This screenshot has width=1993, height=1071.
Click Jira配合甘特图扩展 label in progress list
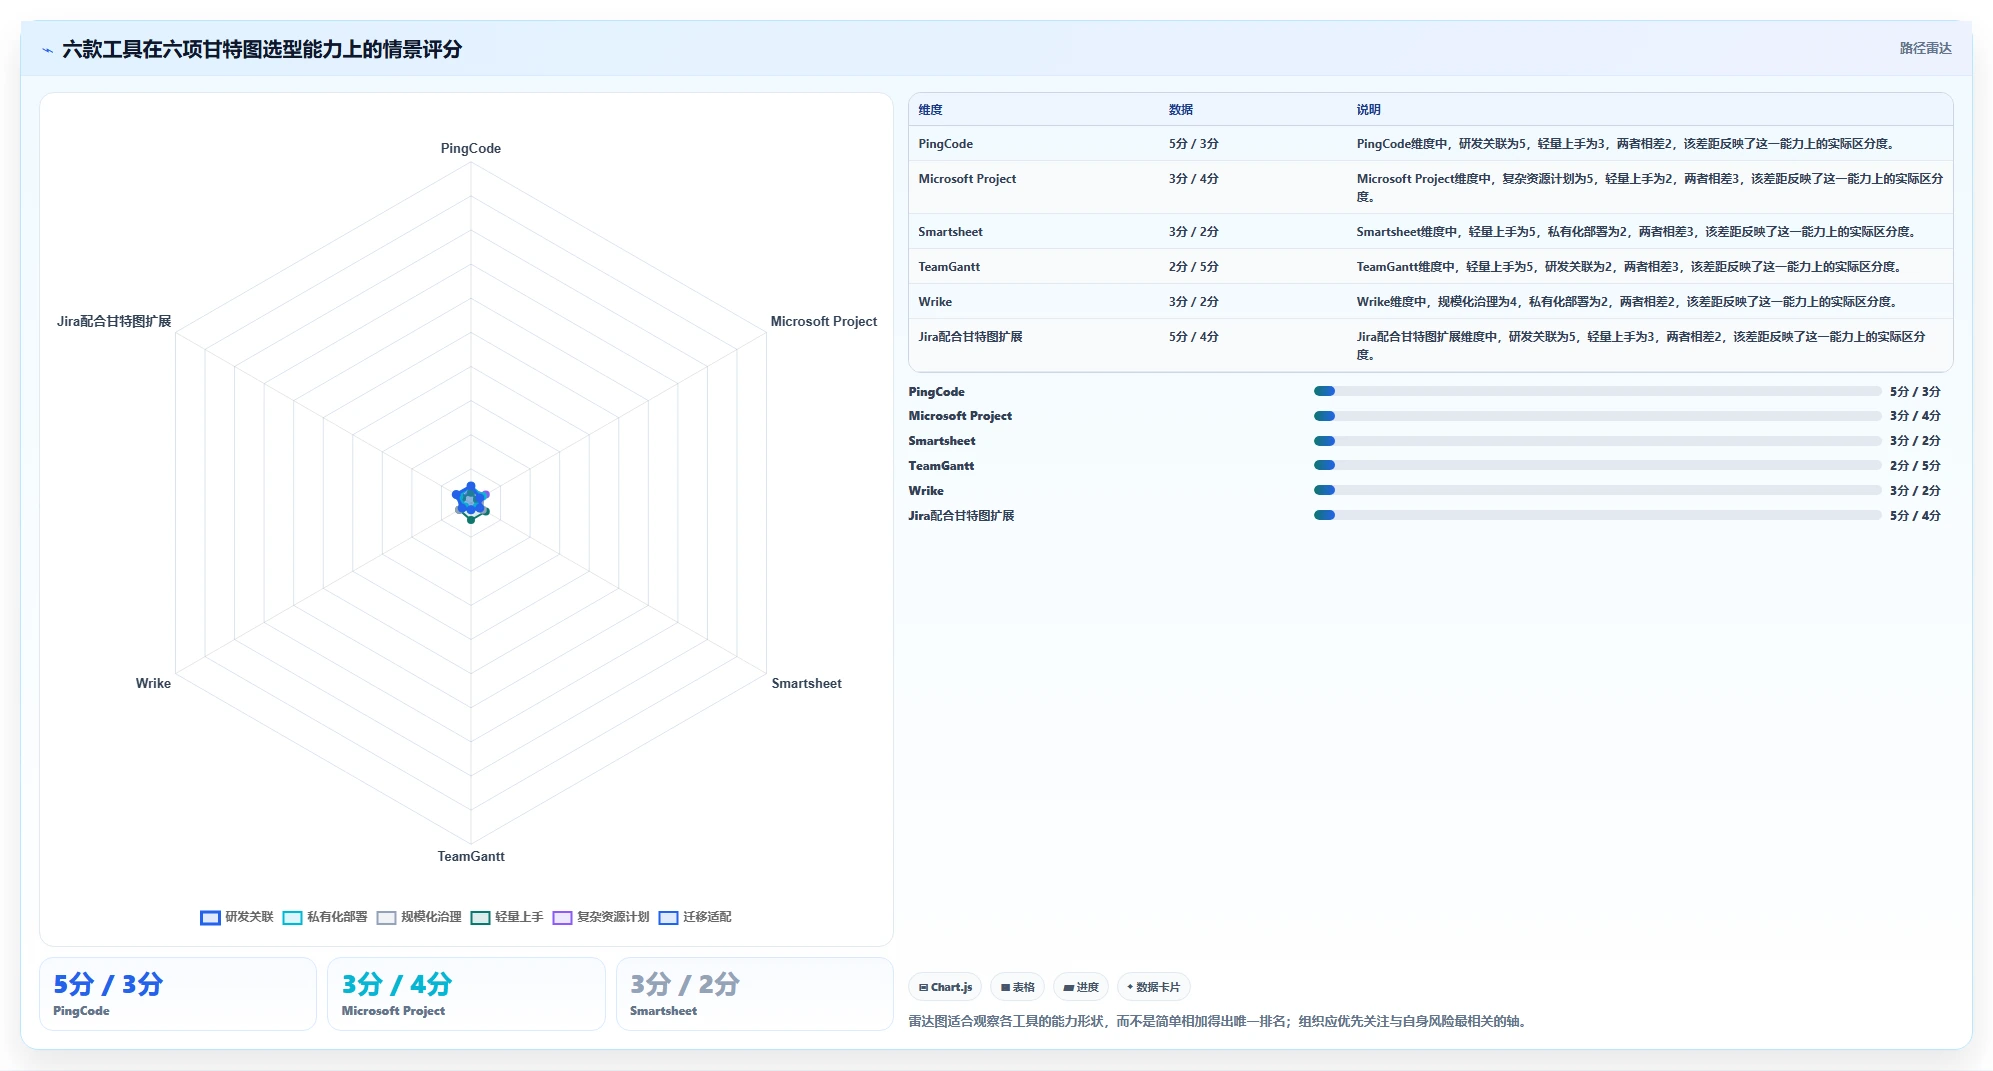click(x=961, y=516)
